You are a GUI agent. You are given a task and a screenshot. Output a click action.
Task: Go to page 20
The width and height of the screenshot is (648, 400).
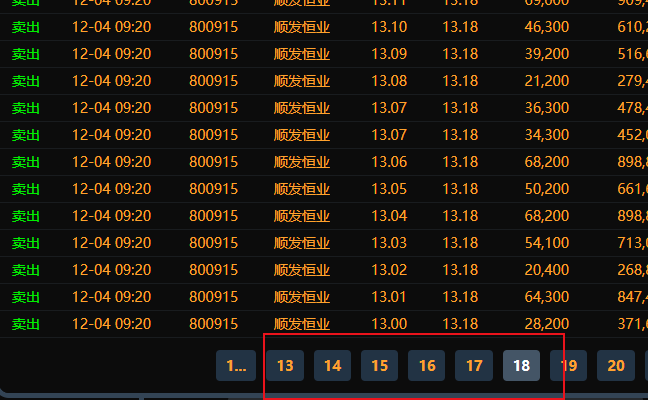tap(616, 366)
